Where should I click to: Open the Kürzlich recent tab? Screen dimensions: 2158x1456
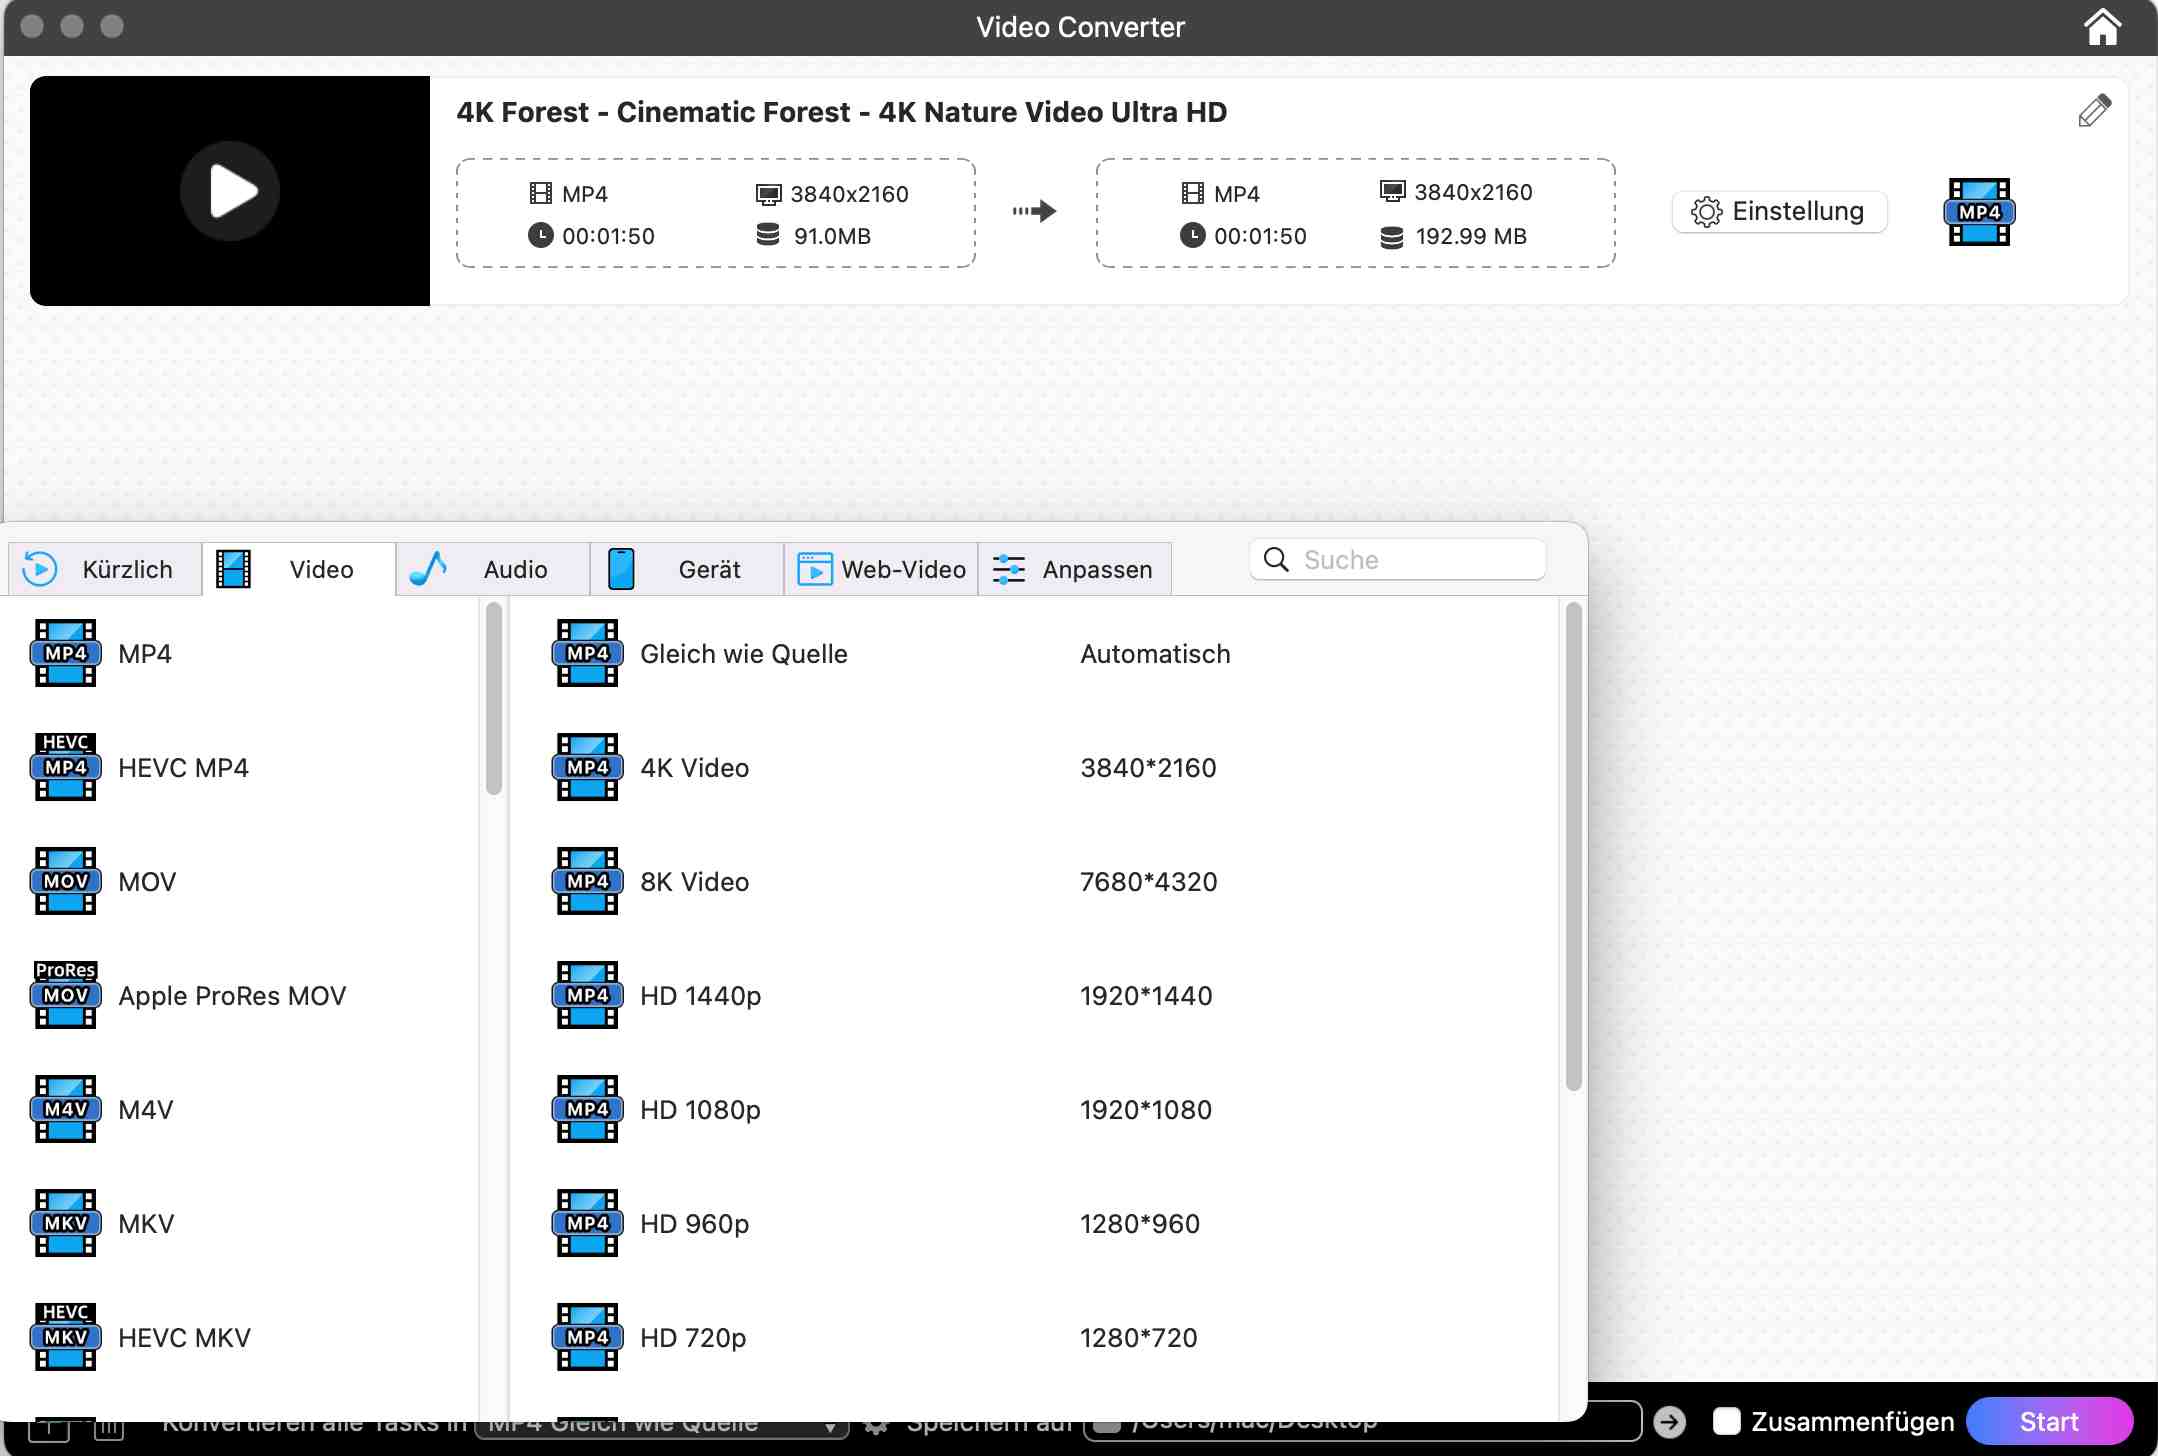coord(104,569)
